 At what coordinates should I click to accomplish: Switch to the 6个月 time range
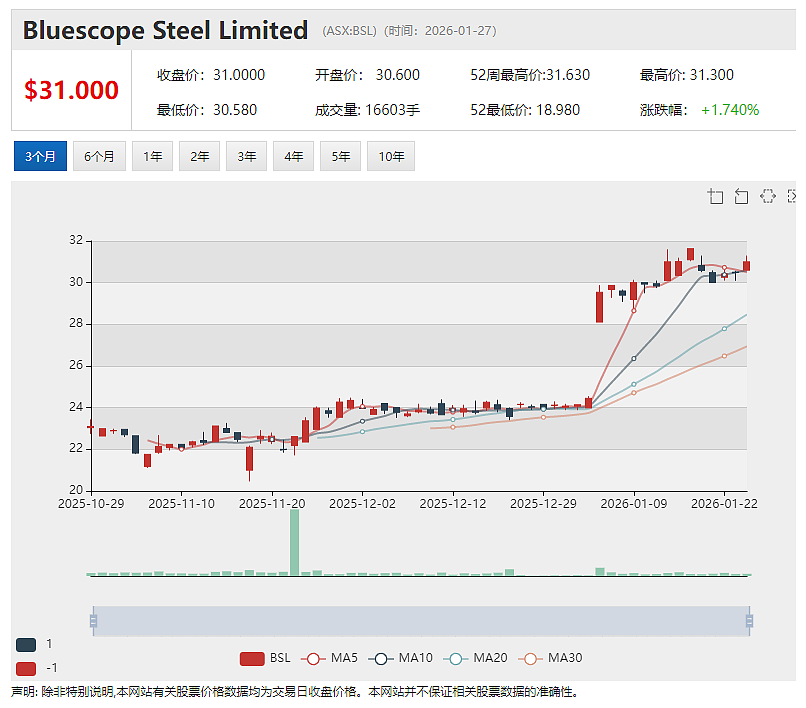coord(99,156)
